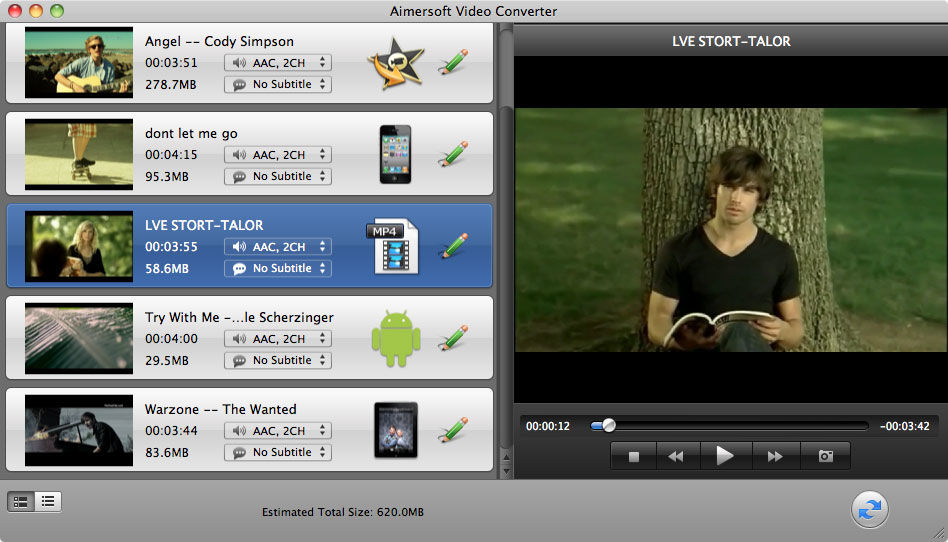Open subtitle dropdown for Angel
This screenshot has height=542, width=948.
coord(278,84)
